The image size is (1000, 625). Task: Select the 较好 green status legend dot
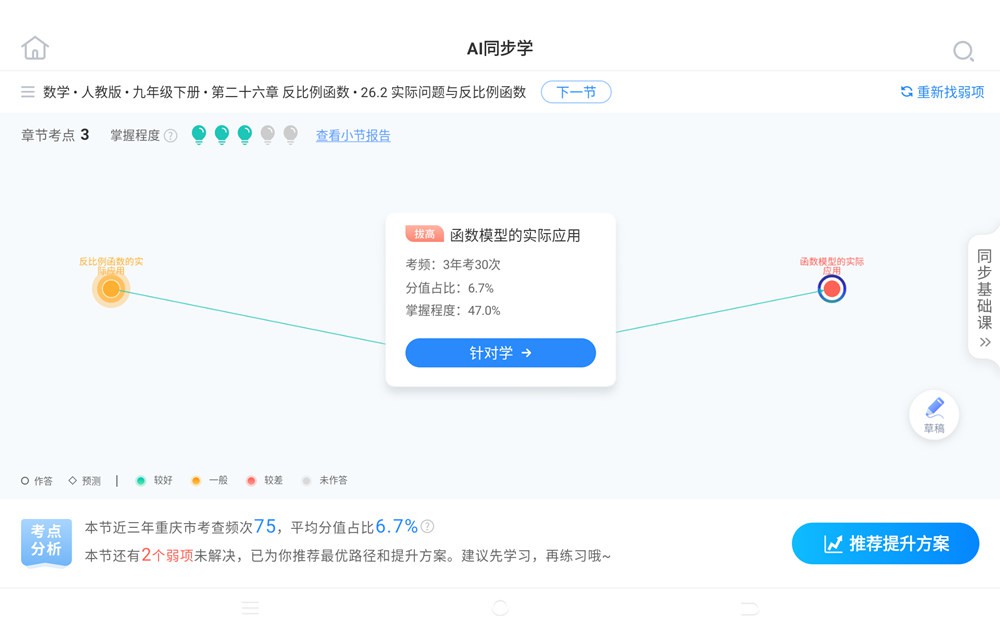coord(140,480)
